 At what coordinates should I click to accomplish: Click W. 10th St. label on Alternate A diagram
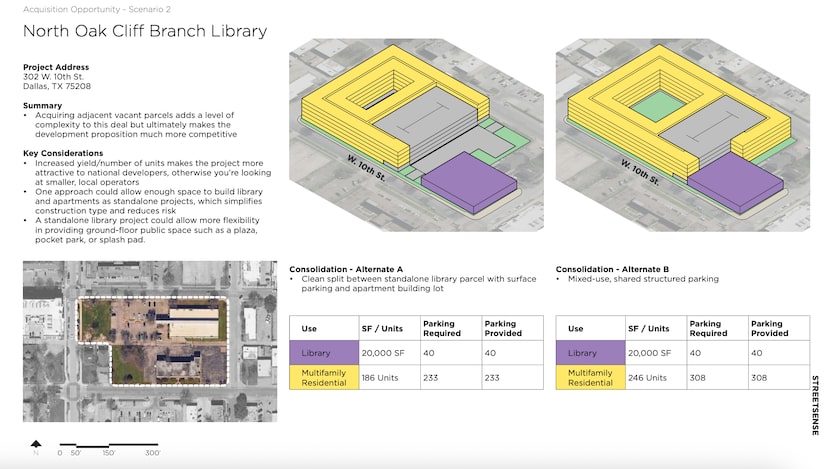point(364,166)
